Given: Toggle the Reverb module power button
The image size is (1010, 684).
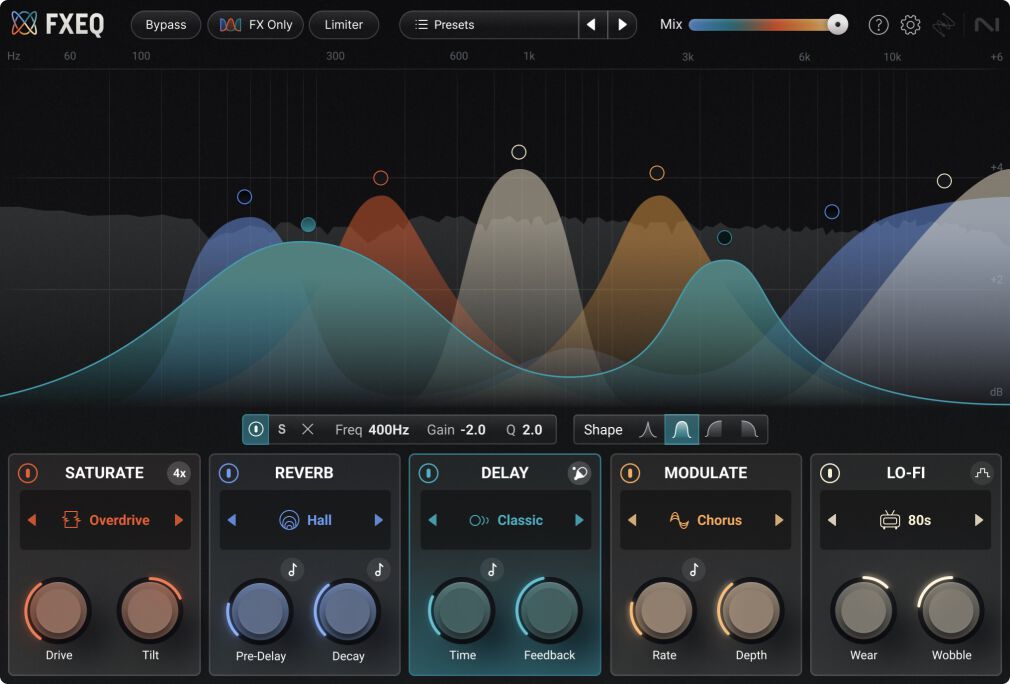Looking at the screenshot, I should 228,473.
